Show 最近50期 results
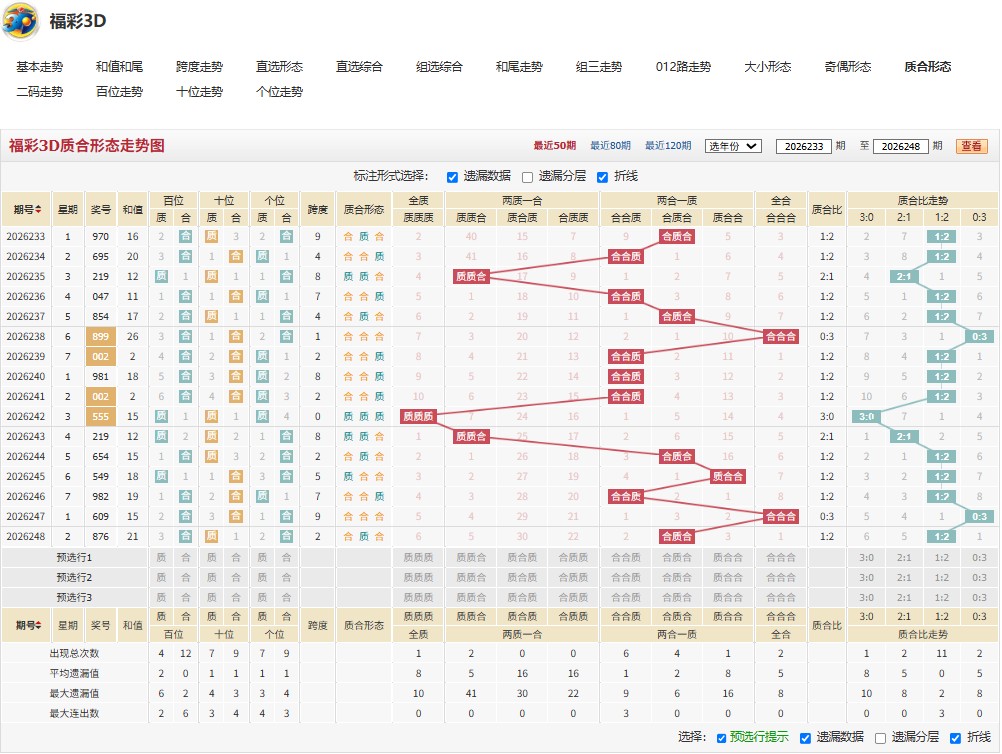Screen dimensions: 1002x754 pos(555,146)
